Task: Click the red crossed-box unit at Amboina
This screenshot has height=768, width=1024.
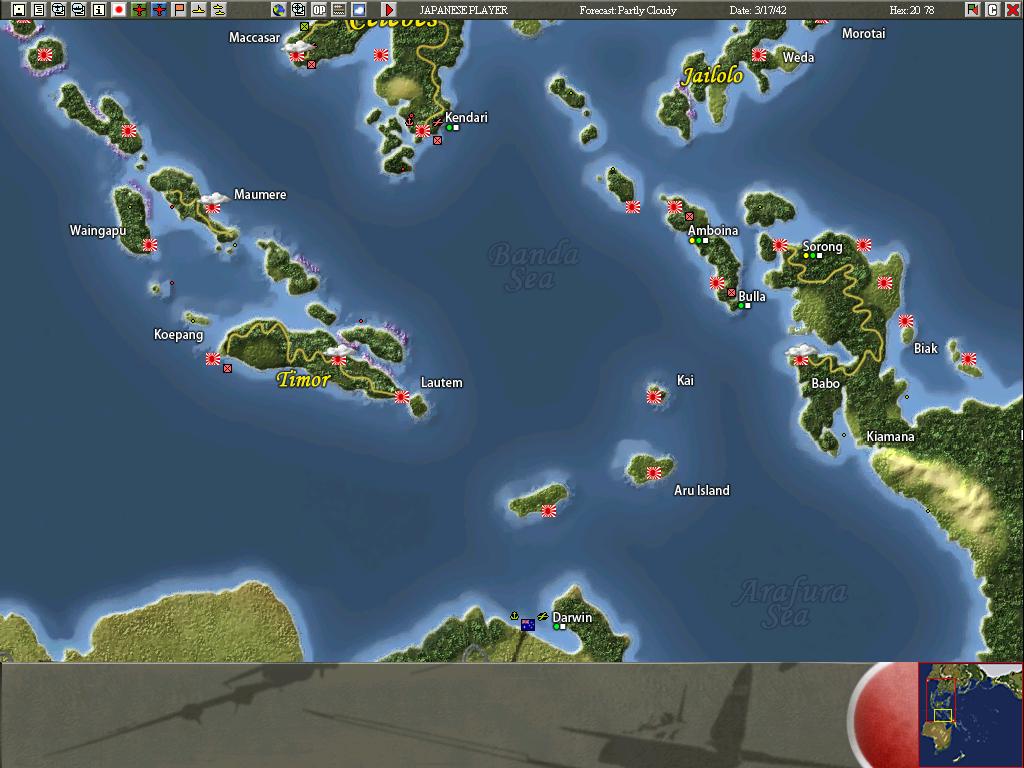Action: point(689,216)
